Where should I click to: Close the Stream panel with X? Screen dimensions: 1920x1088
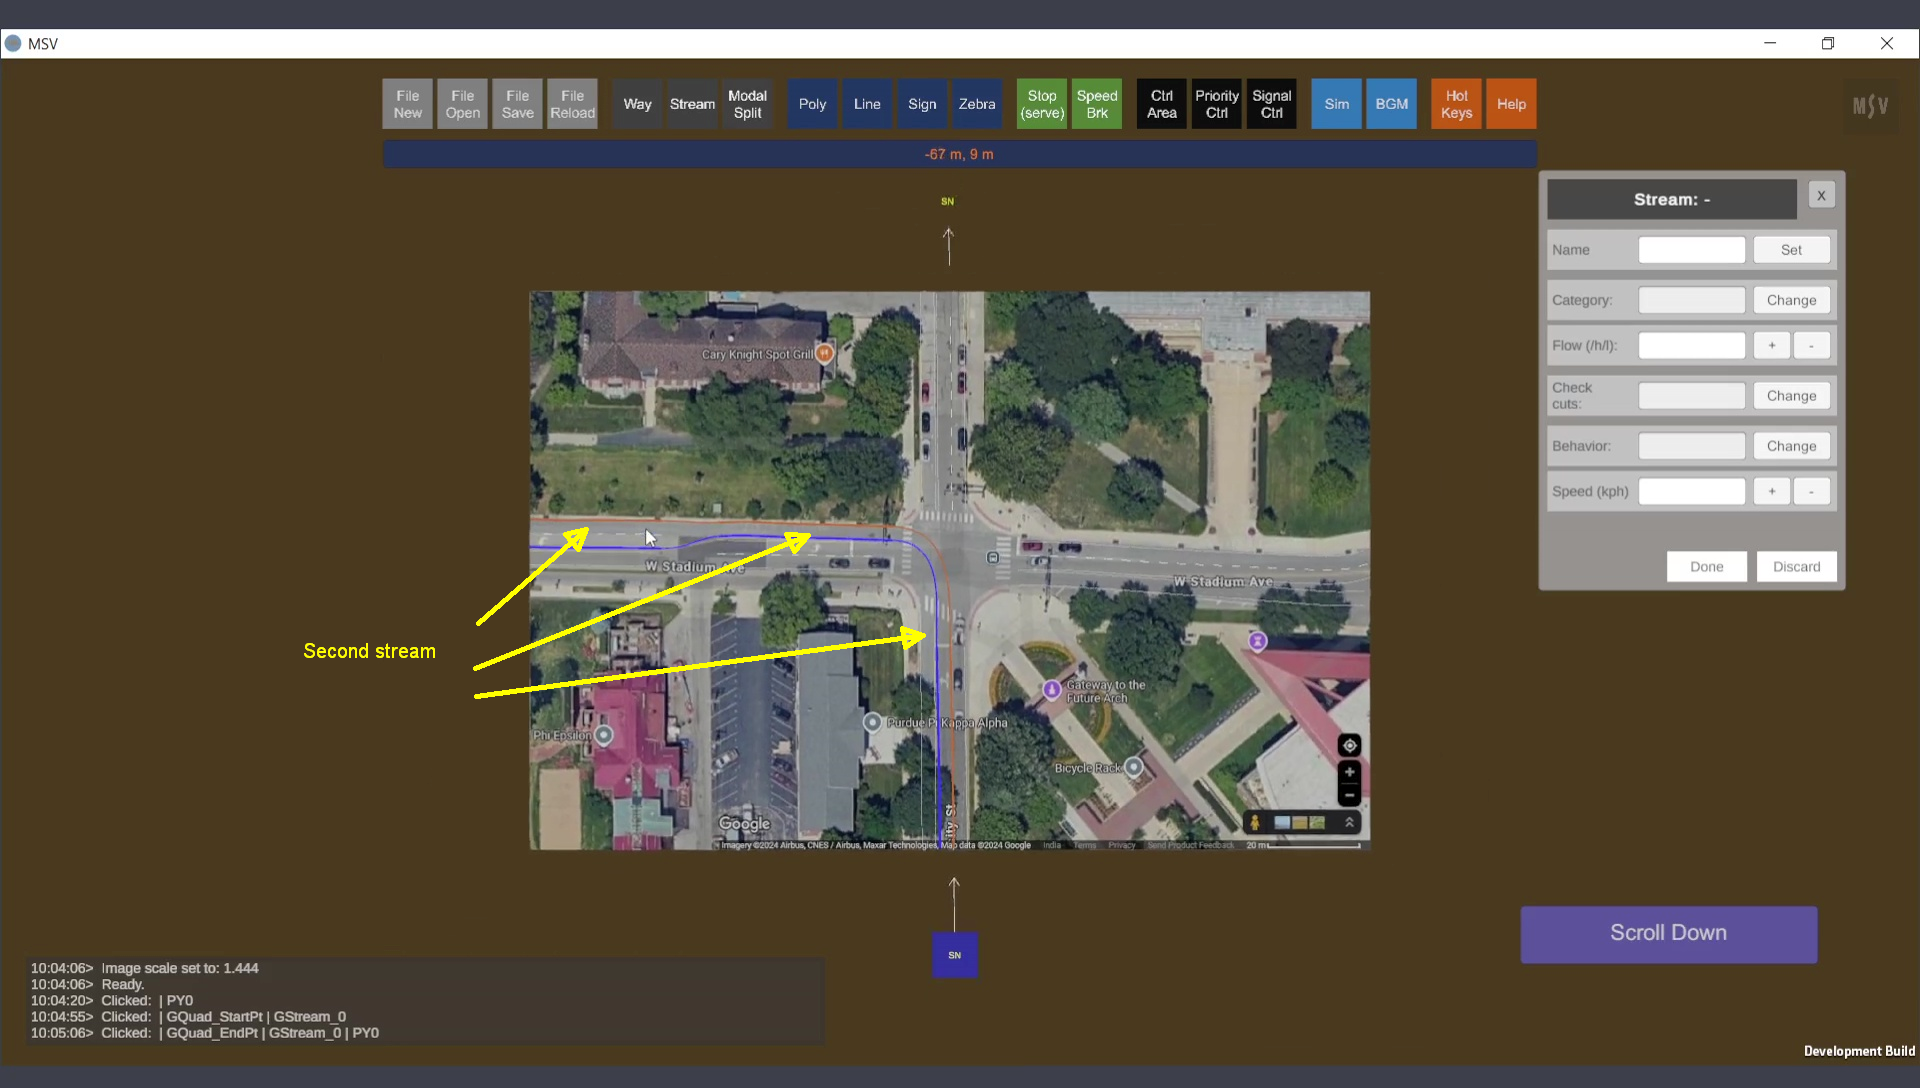click(x=1821, y=196)
